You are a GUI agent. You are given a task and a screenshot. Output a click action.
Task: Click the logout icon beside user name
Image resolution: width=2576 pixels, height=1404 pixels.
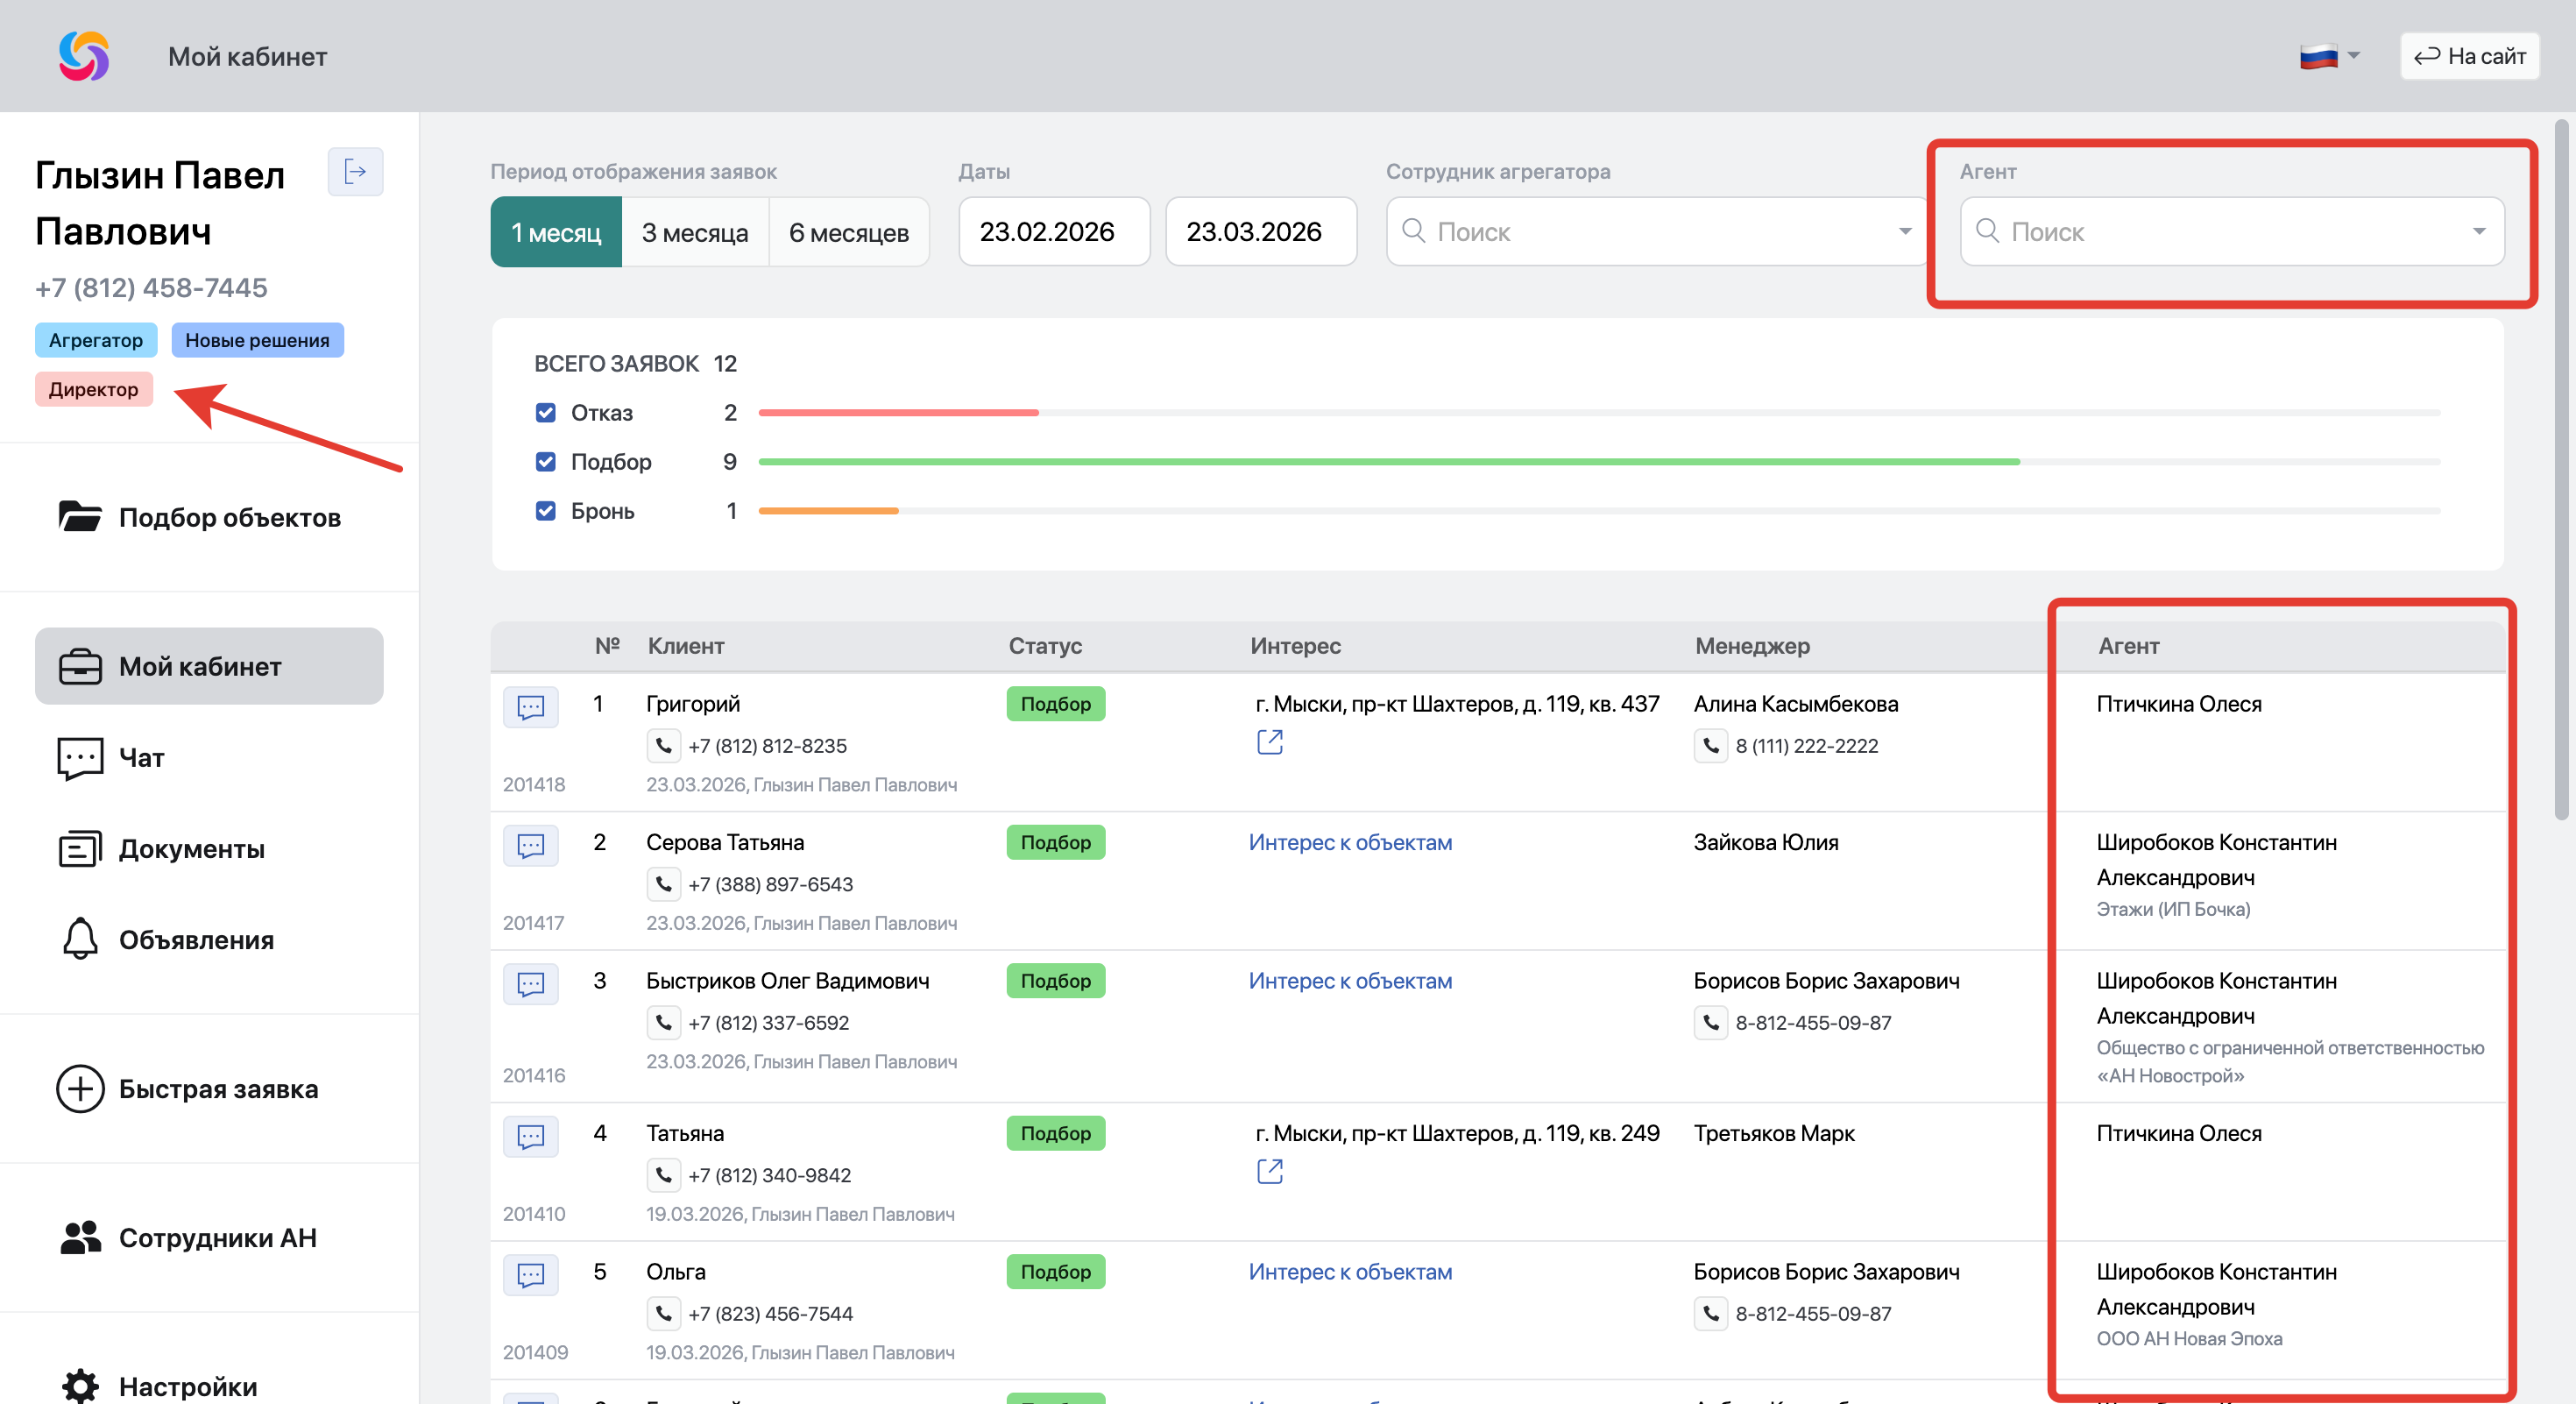355,172
